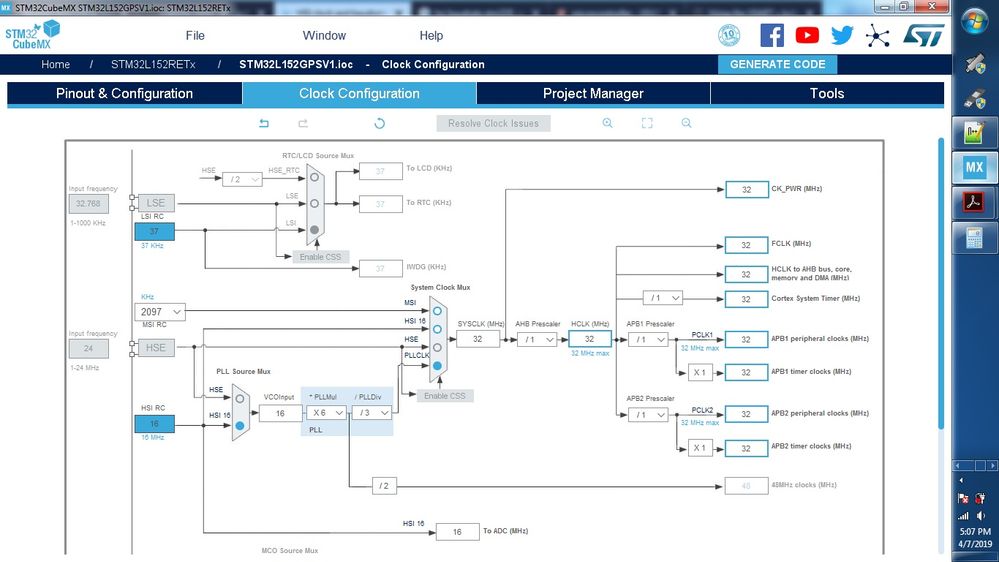
Task: Select LSI in RTC/LCD Source Mux
Action: coord(314,229)
